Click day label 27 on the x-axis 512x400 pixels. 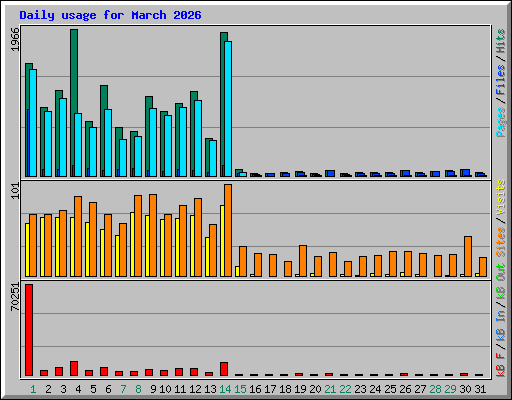(x=420, y=389)
